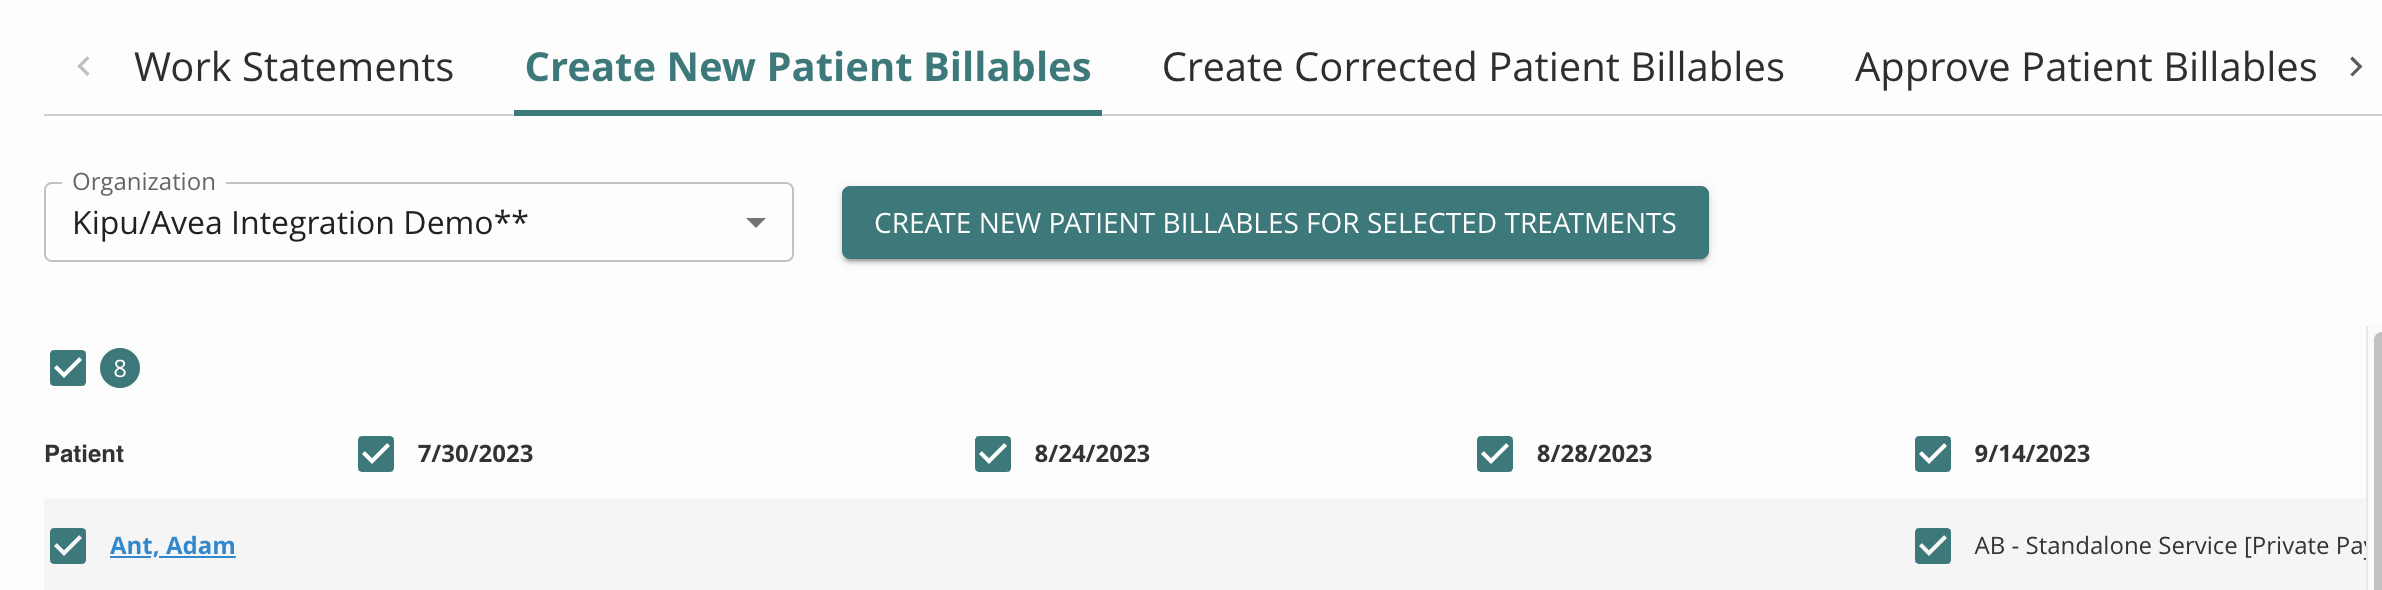This screenshot has height=590, width=2382.
Task: Open the Work Statements tab
Action: (x=293, y=67)
